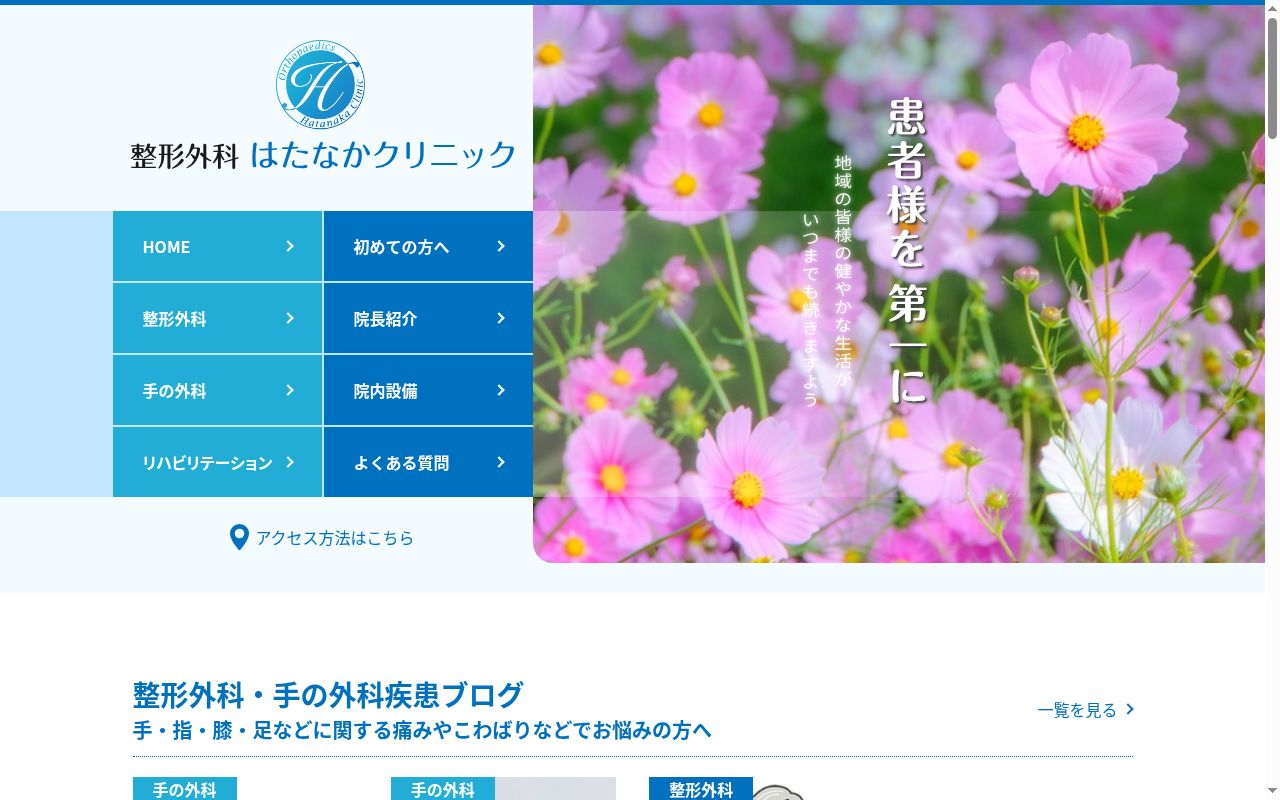Click the first 手の外科 blog category tag
This screenshot has height=800, width=1280.
pyautogui.click(x=185, y=789)
